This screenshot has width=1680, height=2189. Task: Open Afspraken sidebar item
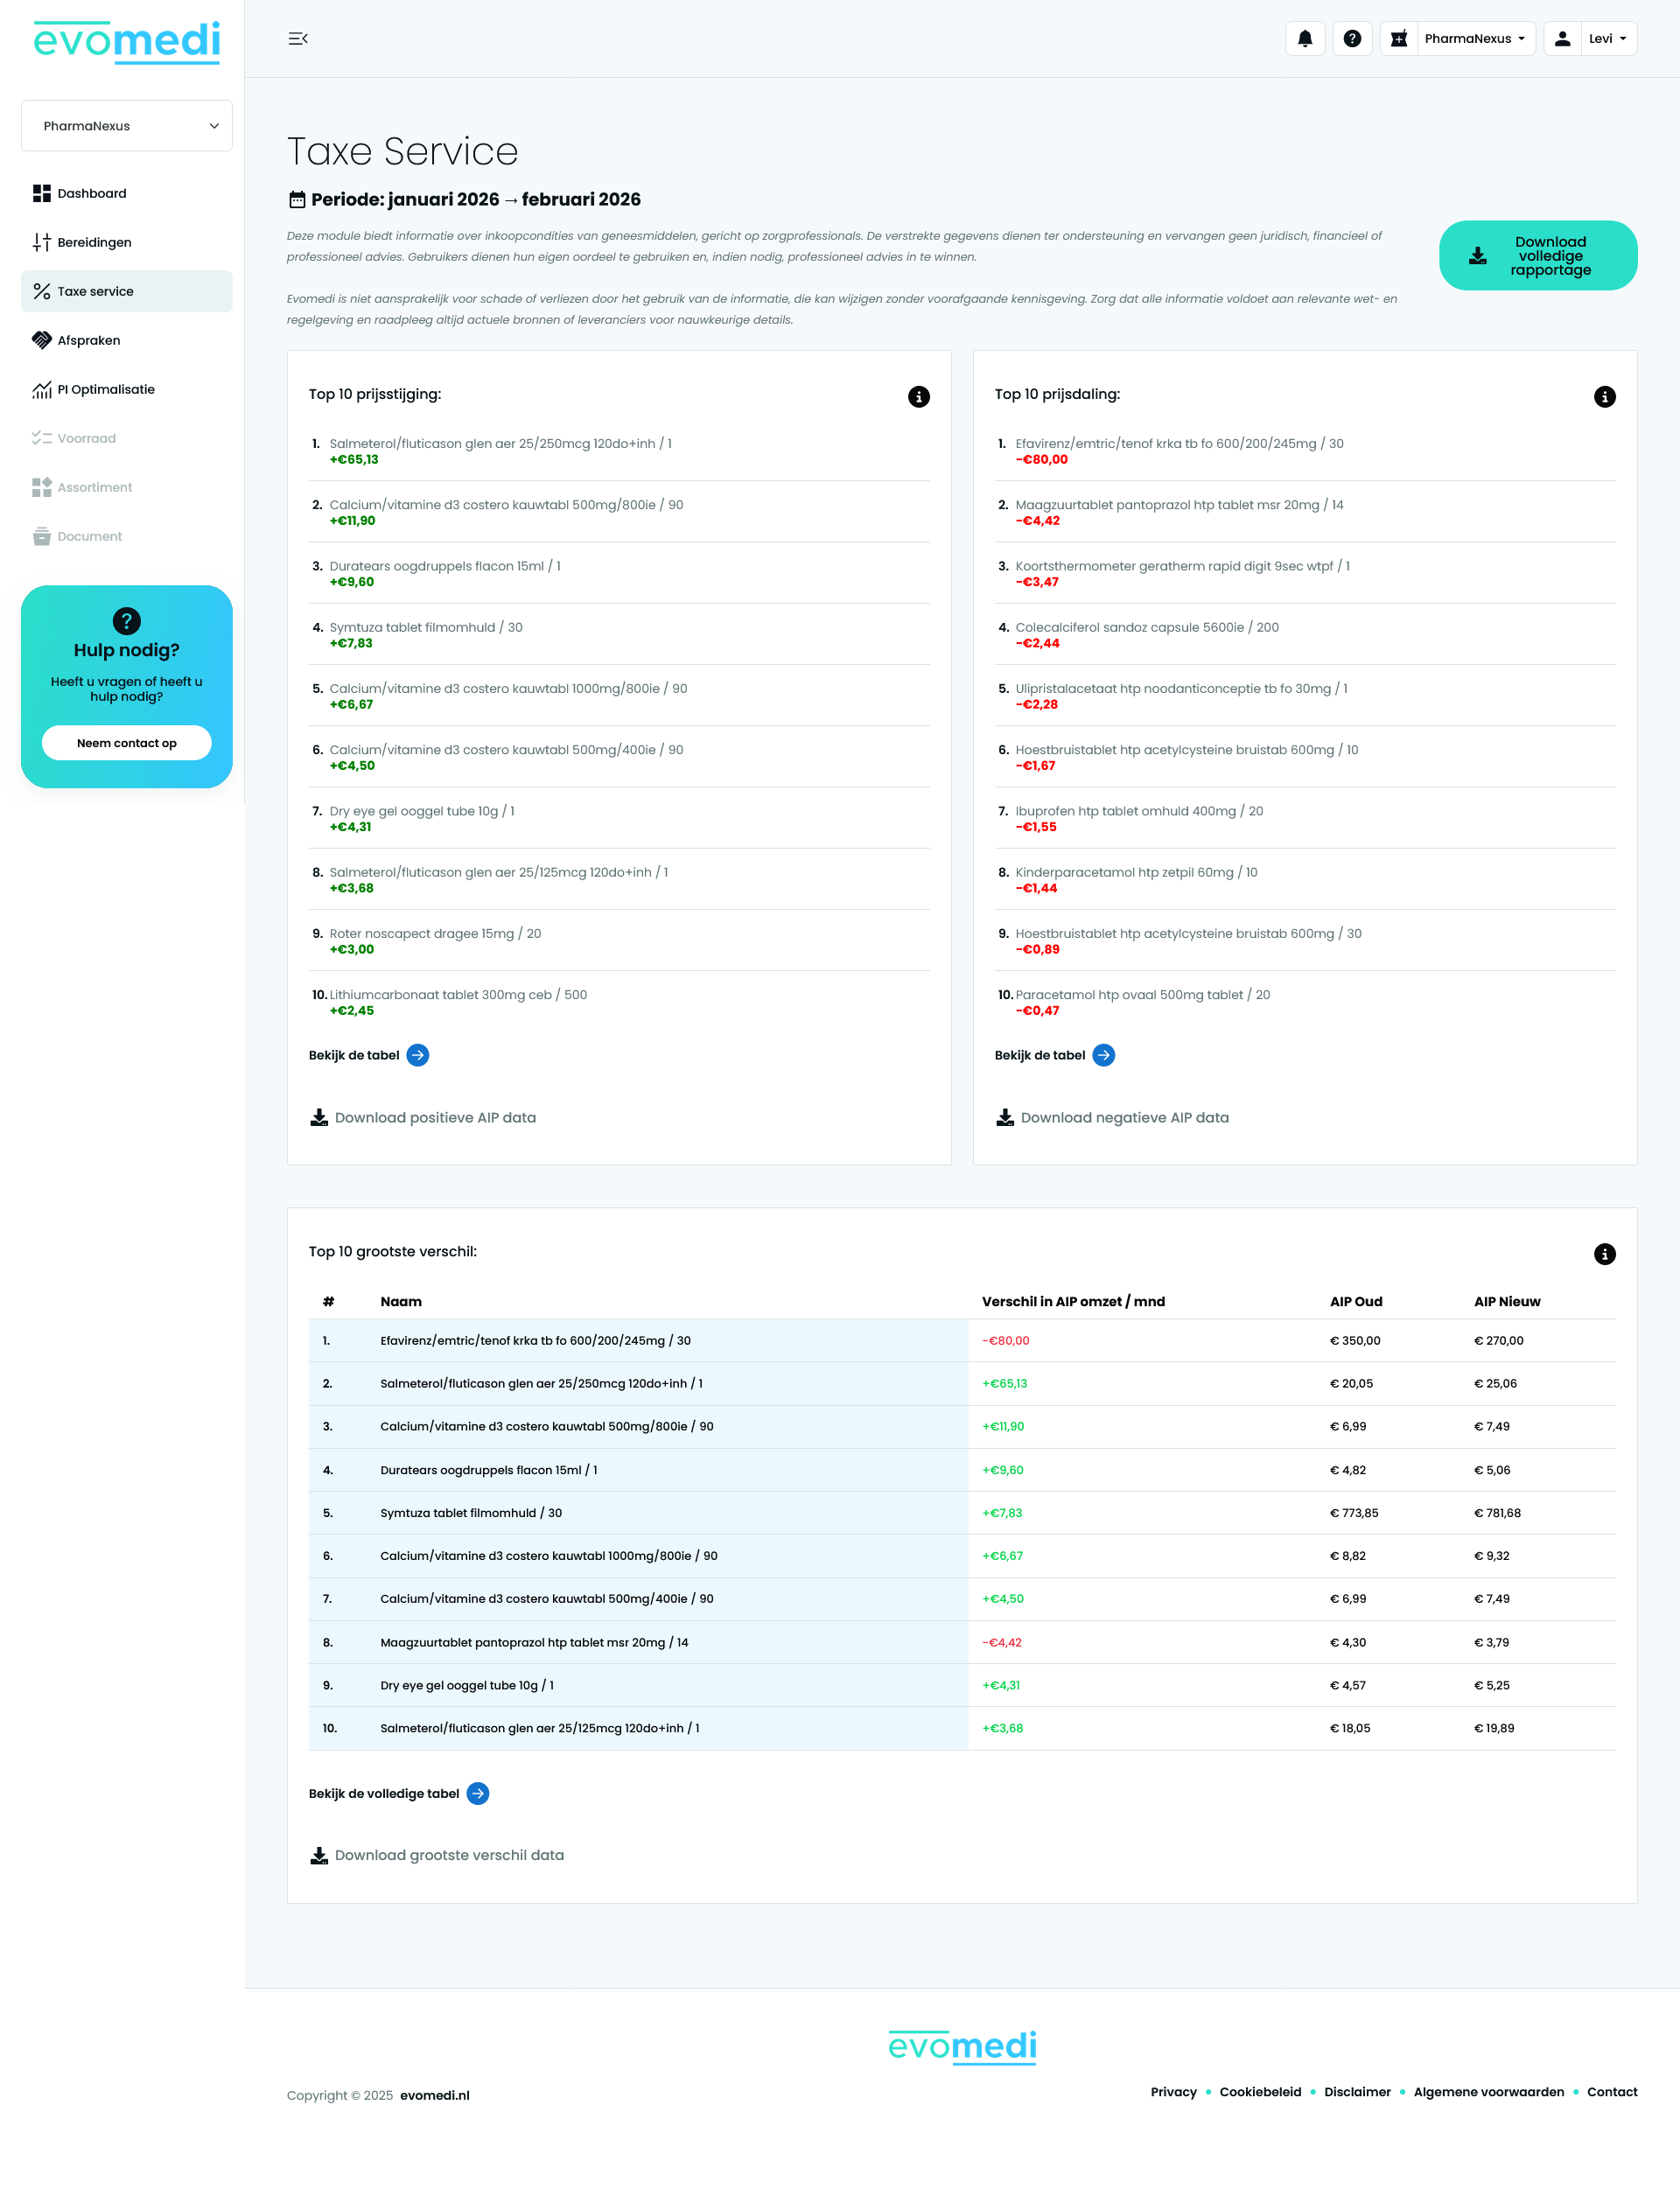tap(89, 341)
